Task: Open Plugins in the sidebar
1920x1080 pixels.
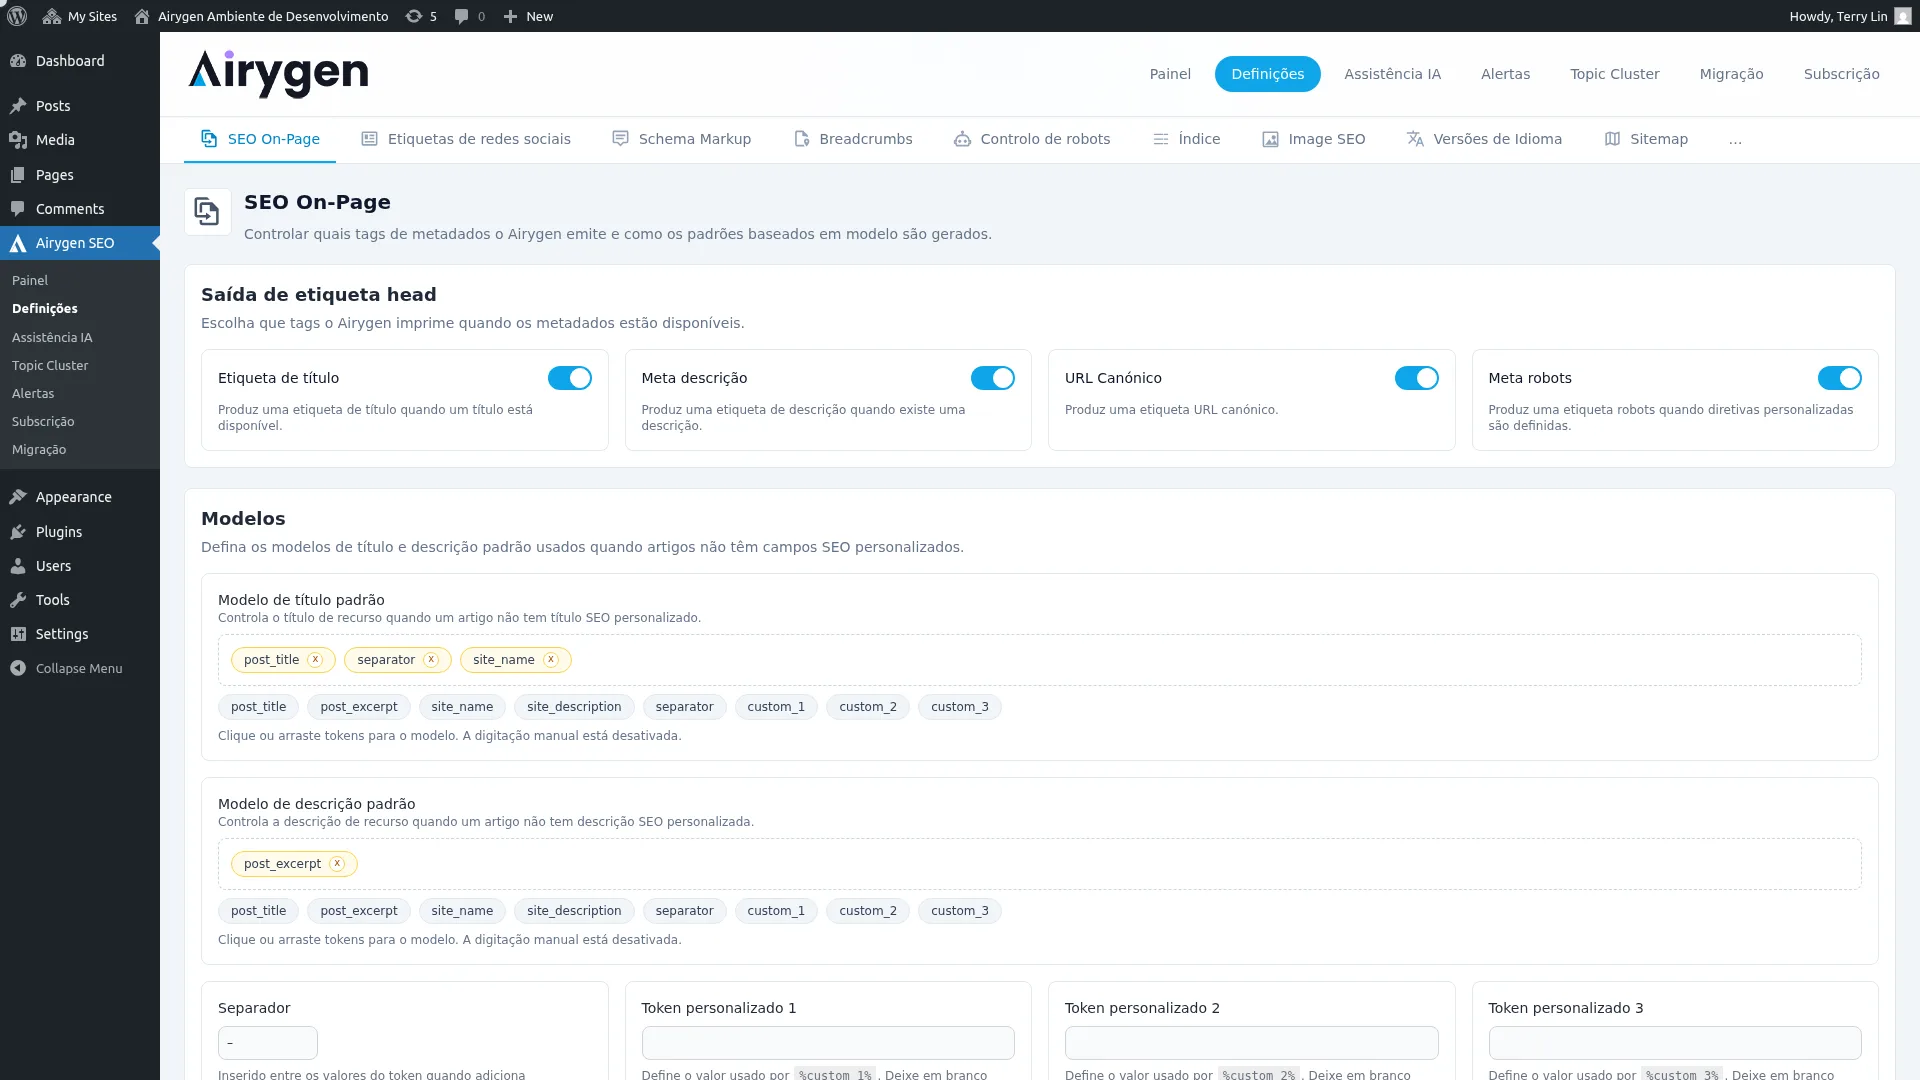Action: [80, 532]
